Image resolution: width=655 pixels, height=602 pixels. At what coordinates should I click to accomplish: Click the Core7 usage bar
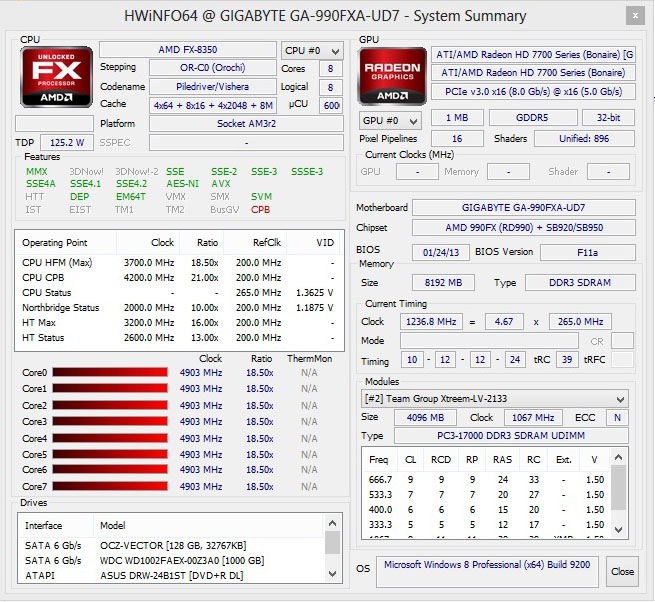(110, 486)
